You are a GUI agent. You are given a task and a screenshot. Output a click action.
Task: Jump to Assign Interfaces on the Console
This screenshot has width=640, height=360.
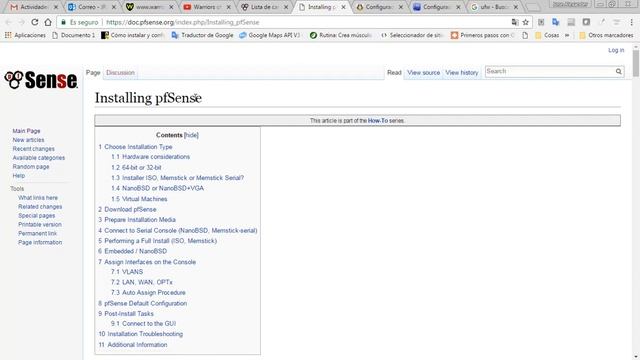(x=147, y=262)
